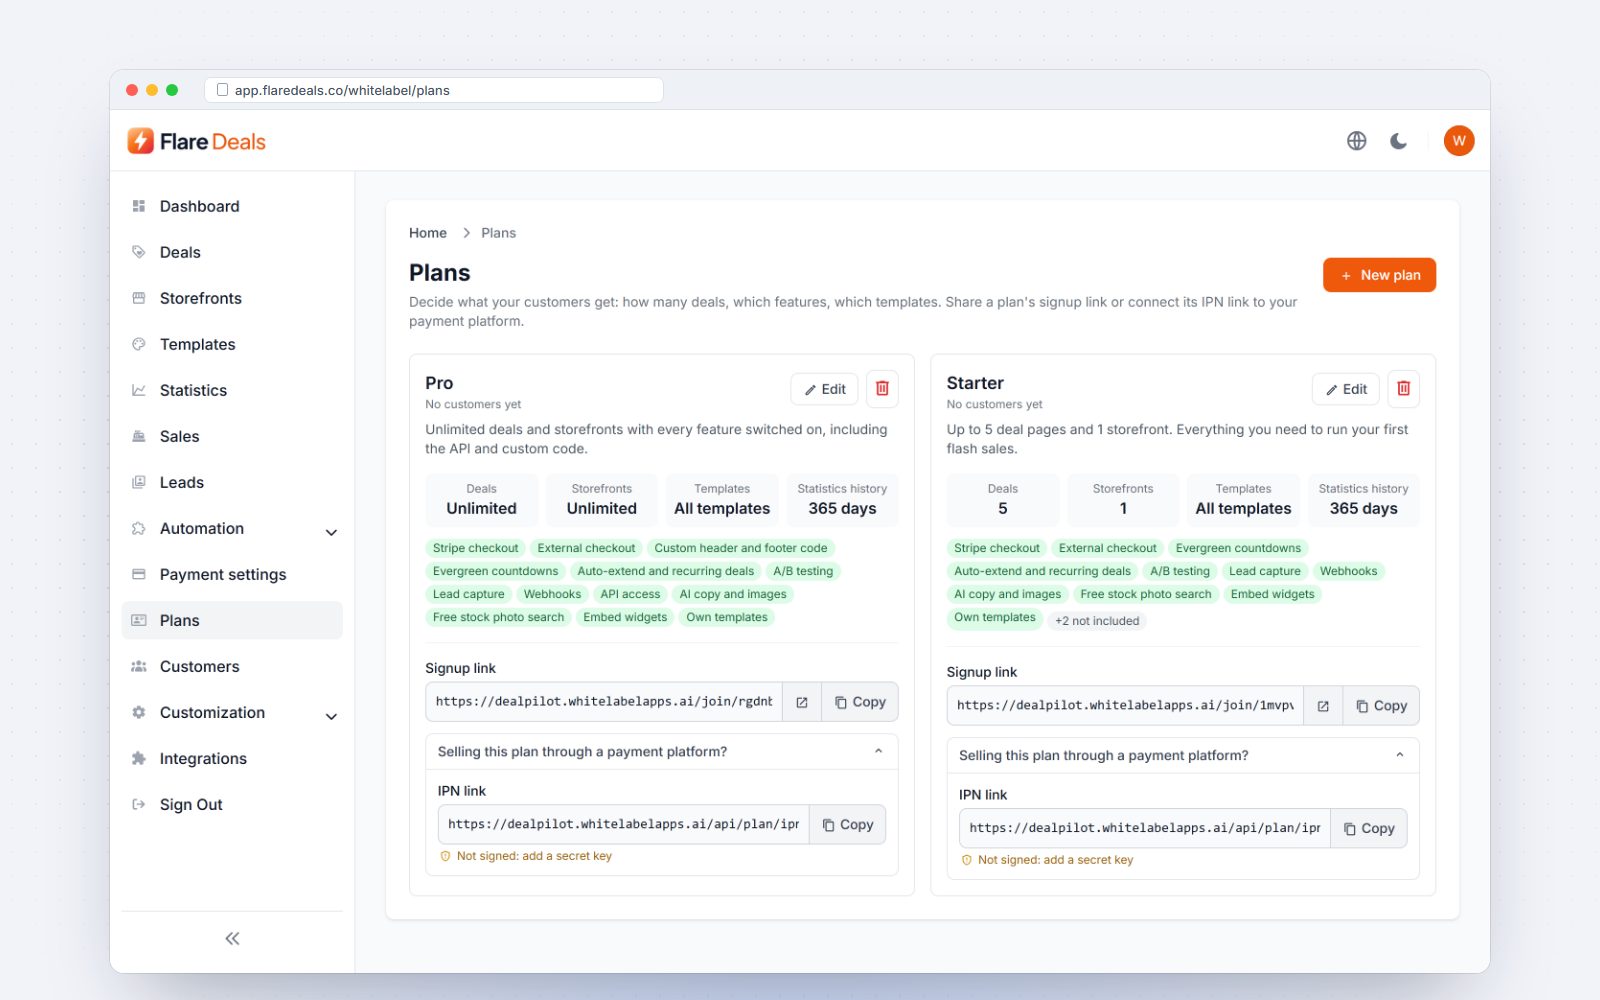Click Starter plan signup link field
Image resolution: width=1600 pixels, height=1000 pixels.
point(1125,706)
